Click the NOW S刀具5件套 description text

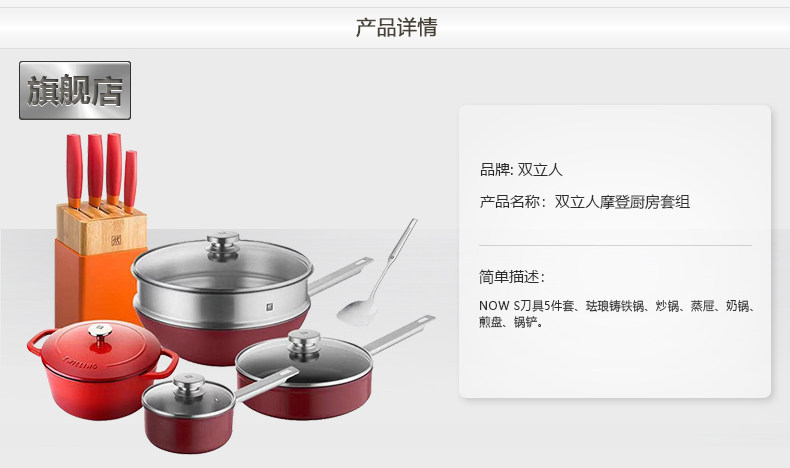pos(526,306)
